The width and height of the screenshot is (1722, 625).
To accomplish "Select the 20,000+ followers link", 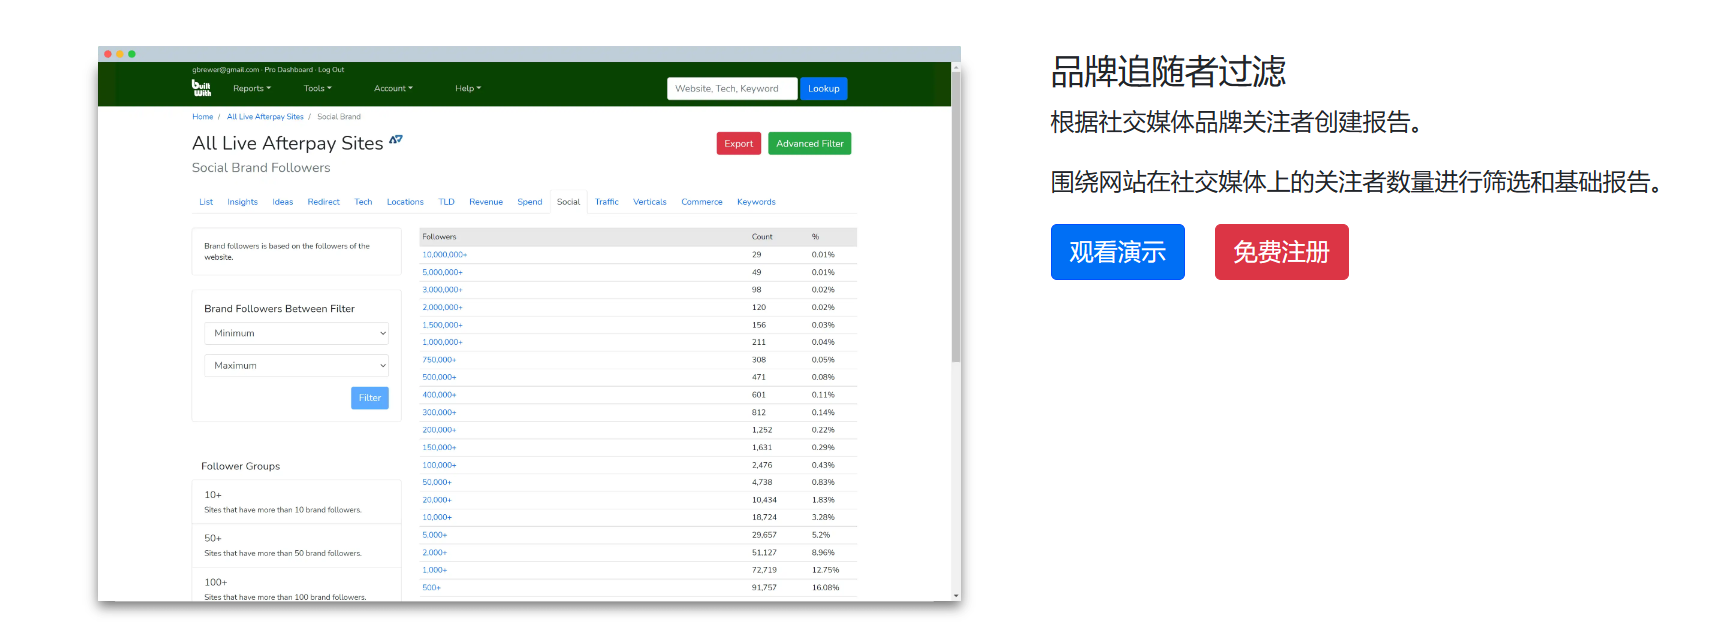I will pyautogui.click(x=437, y=500).
